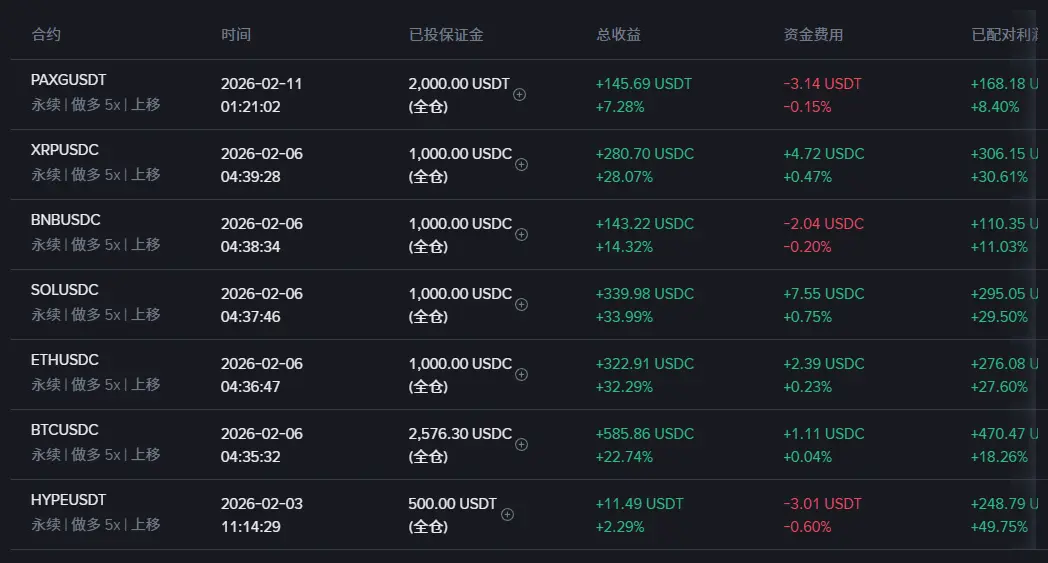This screenshot has width=1048, height=563.
Task: Add margin via plus icon in XRPUSDC row
Action: point(522,165)
